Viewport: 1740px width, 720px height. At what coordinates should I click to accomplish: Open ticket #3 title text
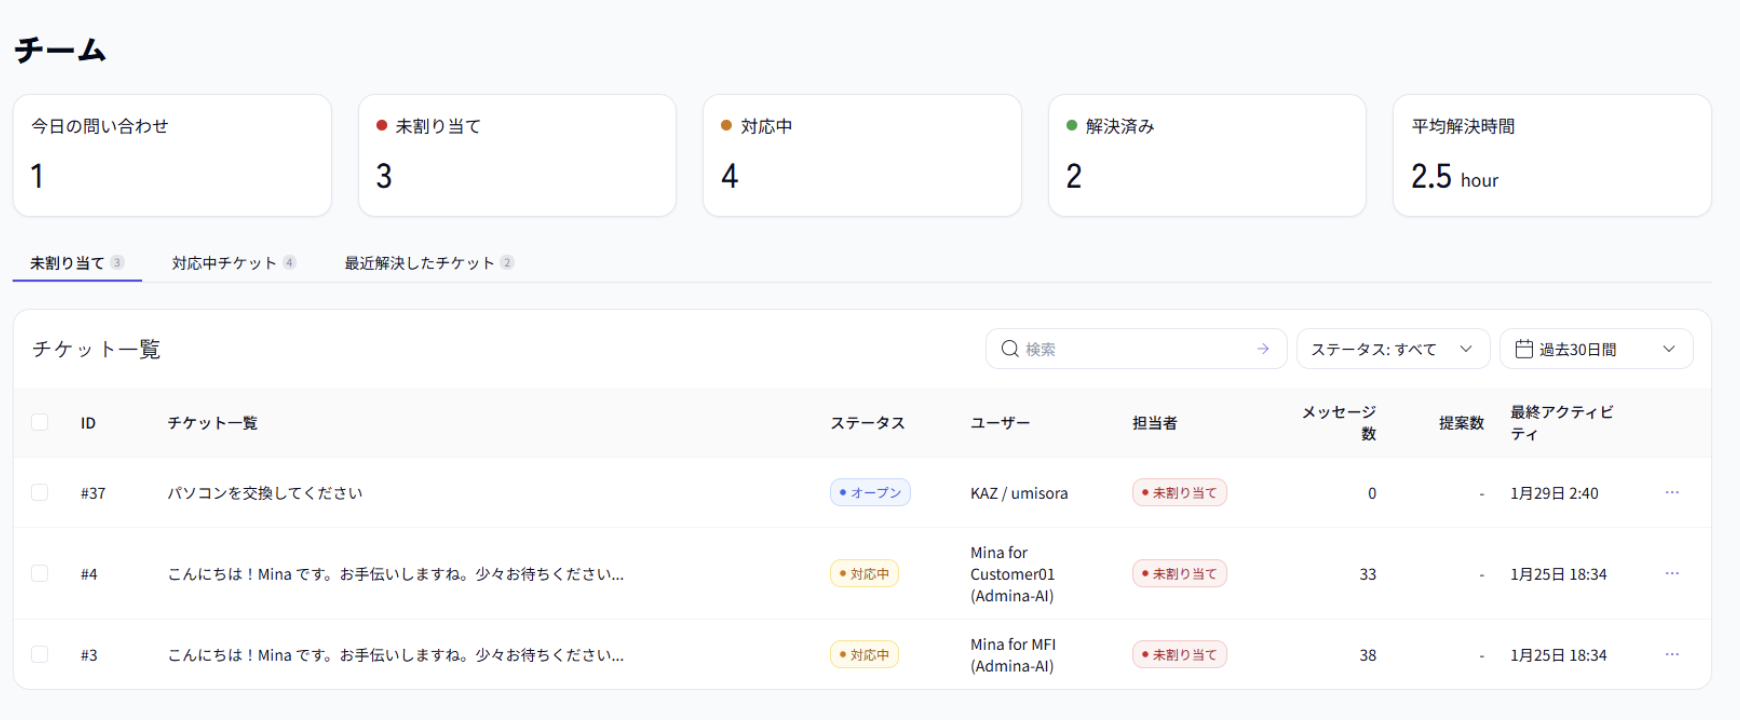pyautogui.click(x=396, y=655)
